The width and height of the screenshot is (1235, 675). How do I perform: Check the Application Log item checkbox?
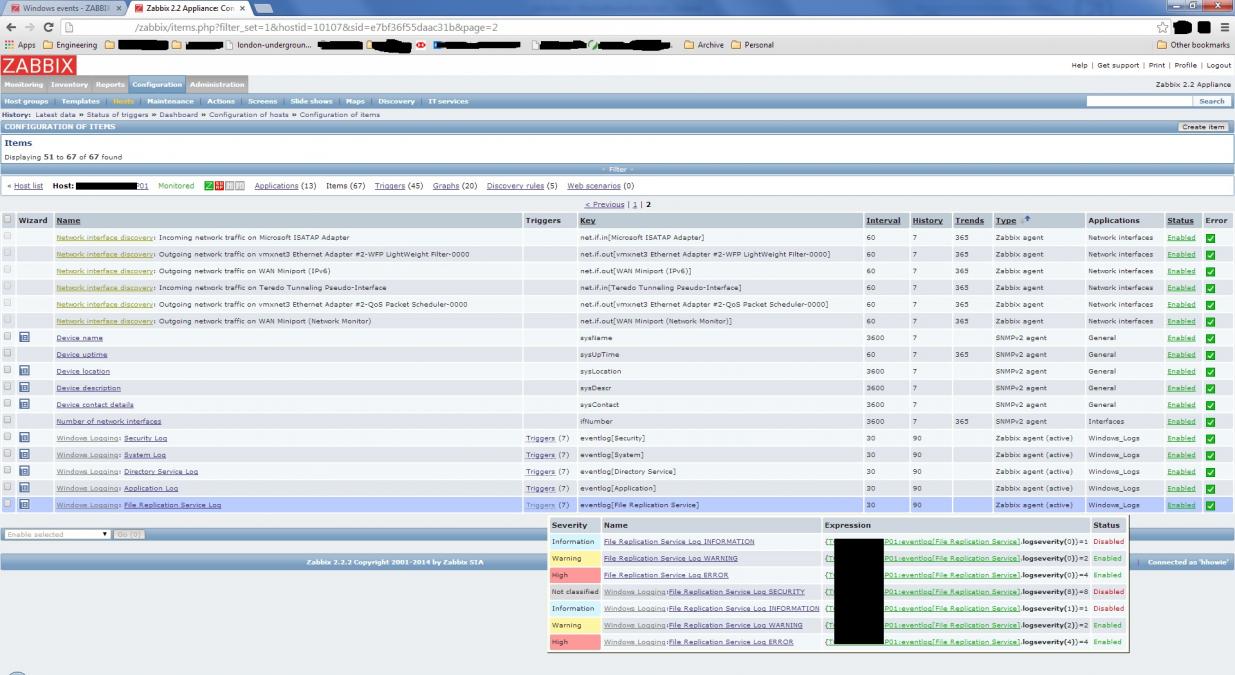(x=8, y=488)
